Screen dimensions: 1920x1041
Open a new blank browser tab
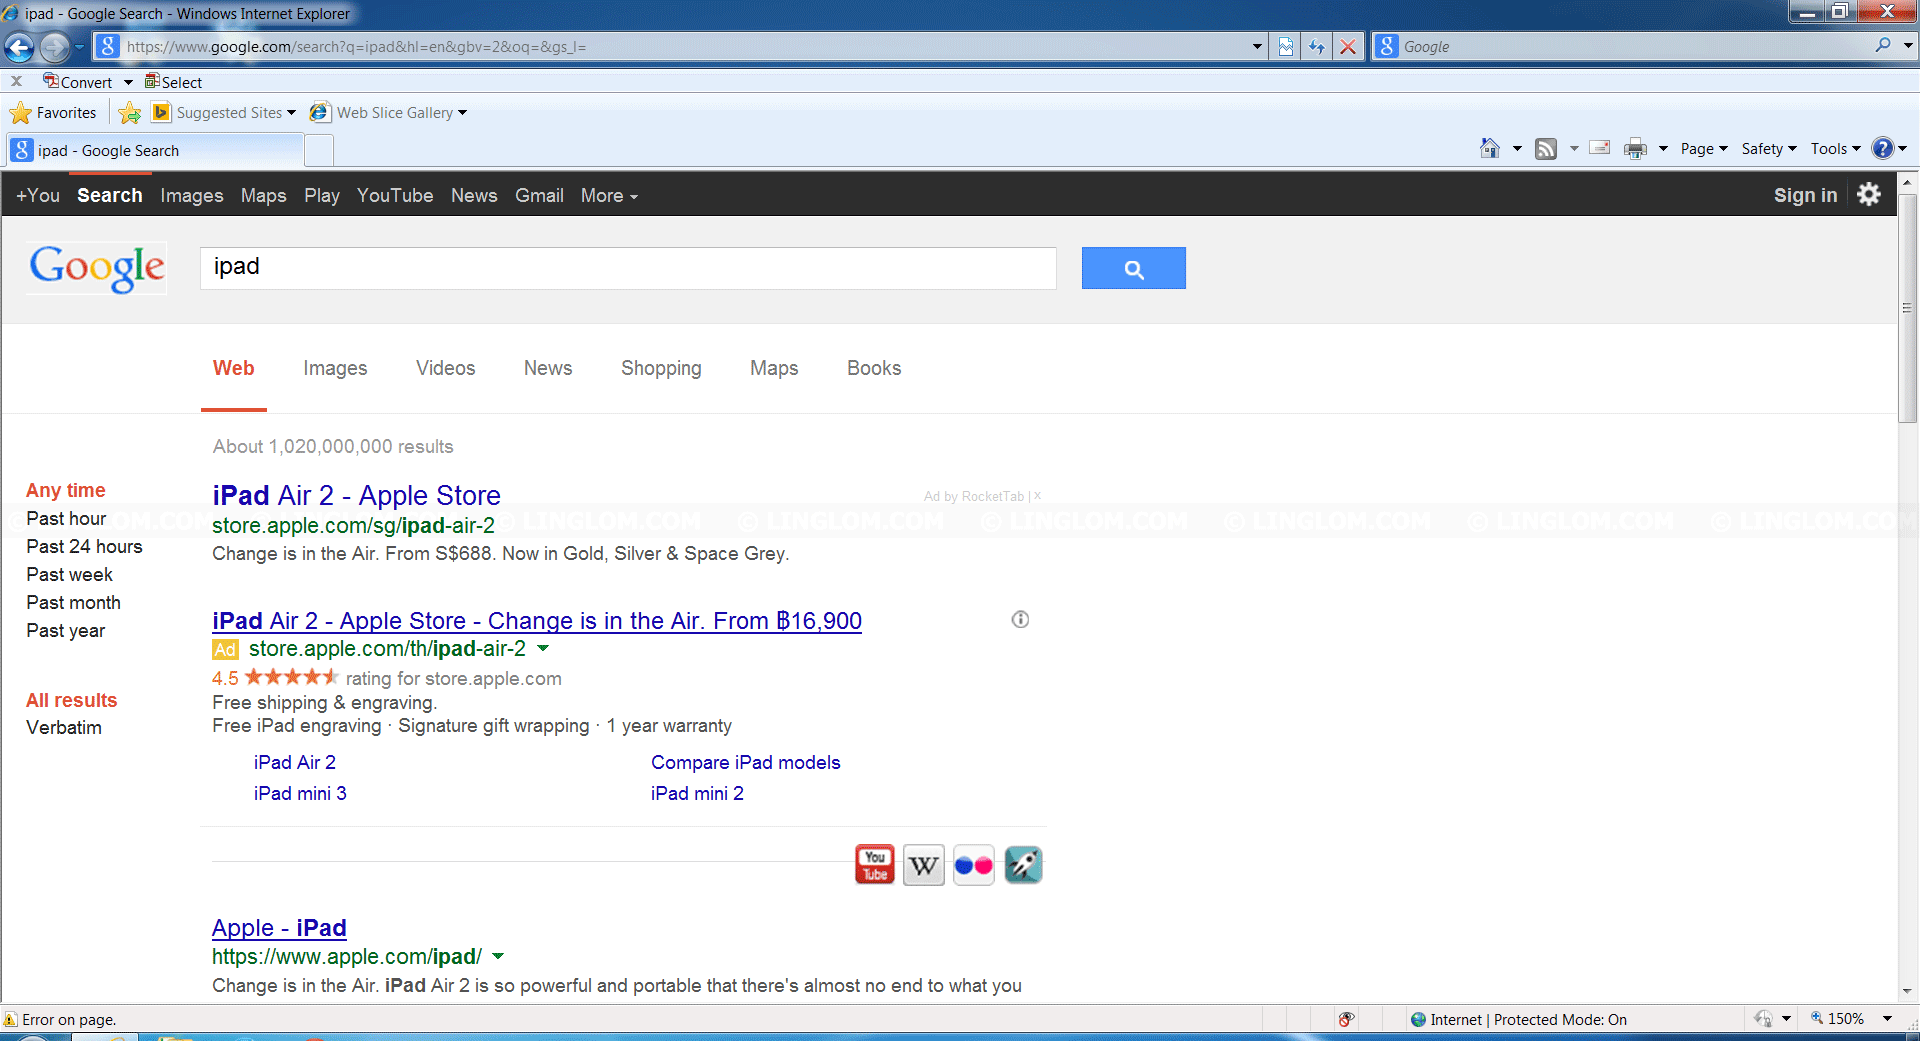(319, 150)
